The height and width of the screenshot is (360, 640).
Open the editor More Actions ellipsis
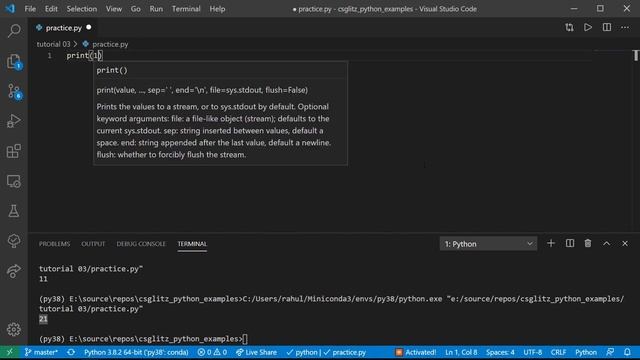625,28
